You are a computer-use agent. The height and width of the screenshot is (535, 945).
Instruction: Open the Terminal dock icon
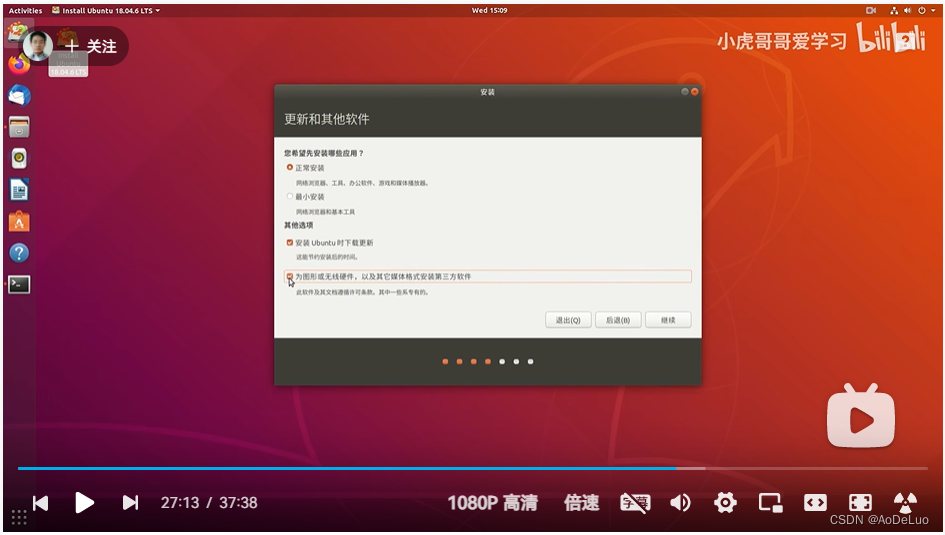click(19, 284)
